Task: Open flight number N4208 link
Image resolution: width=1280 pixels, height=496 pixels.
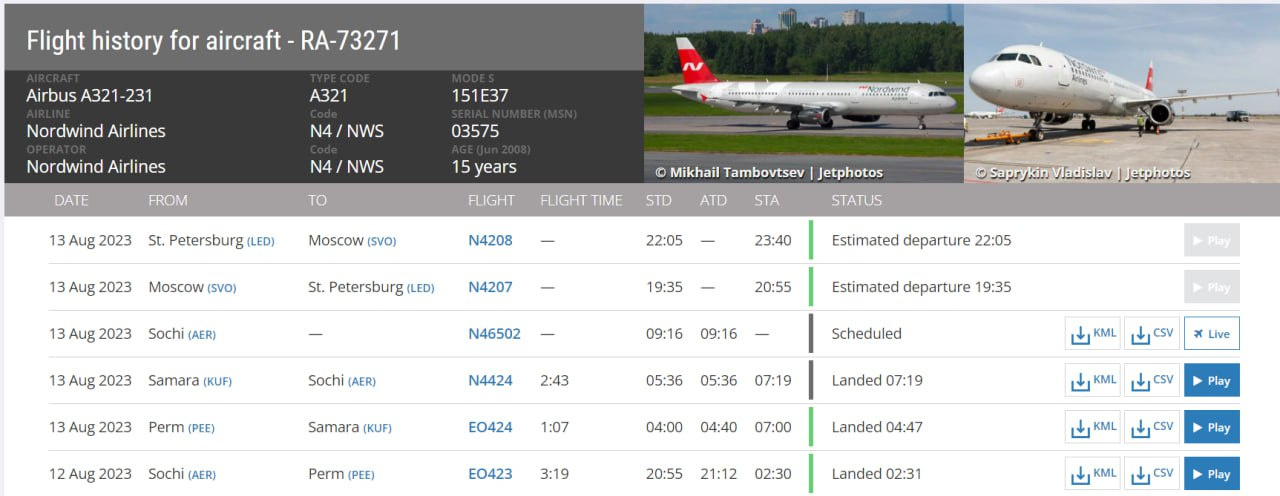Action: [x=490, y=240]
